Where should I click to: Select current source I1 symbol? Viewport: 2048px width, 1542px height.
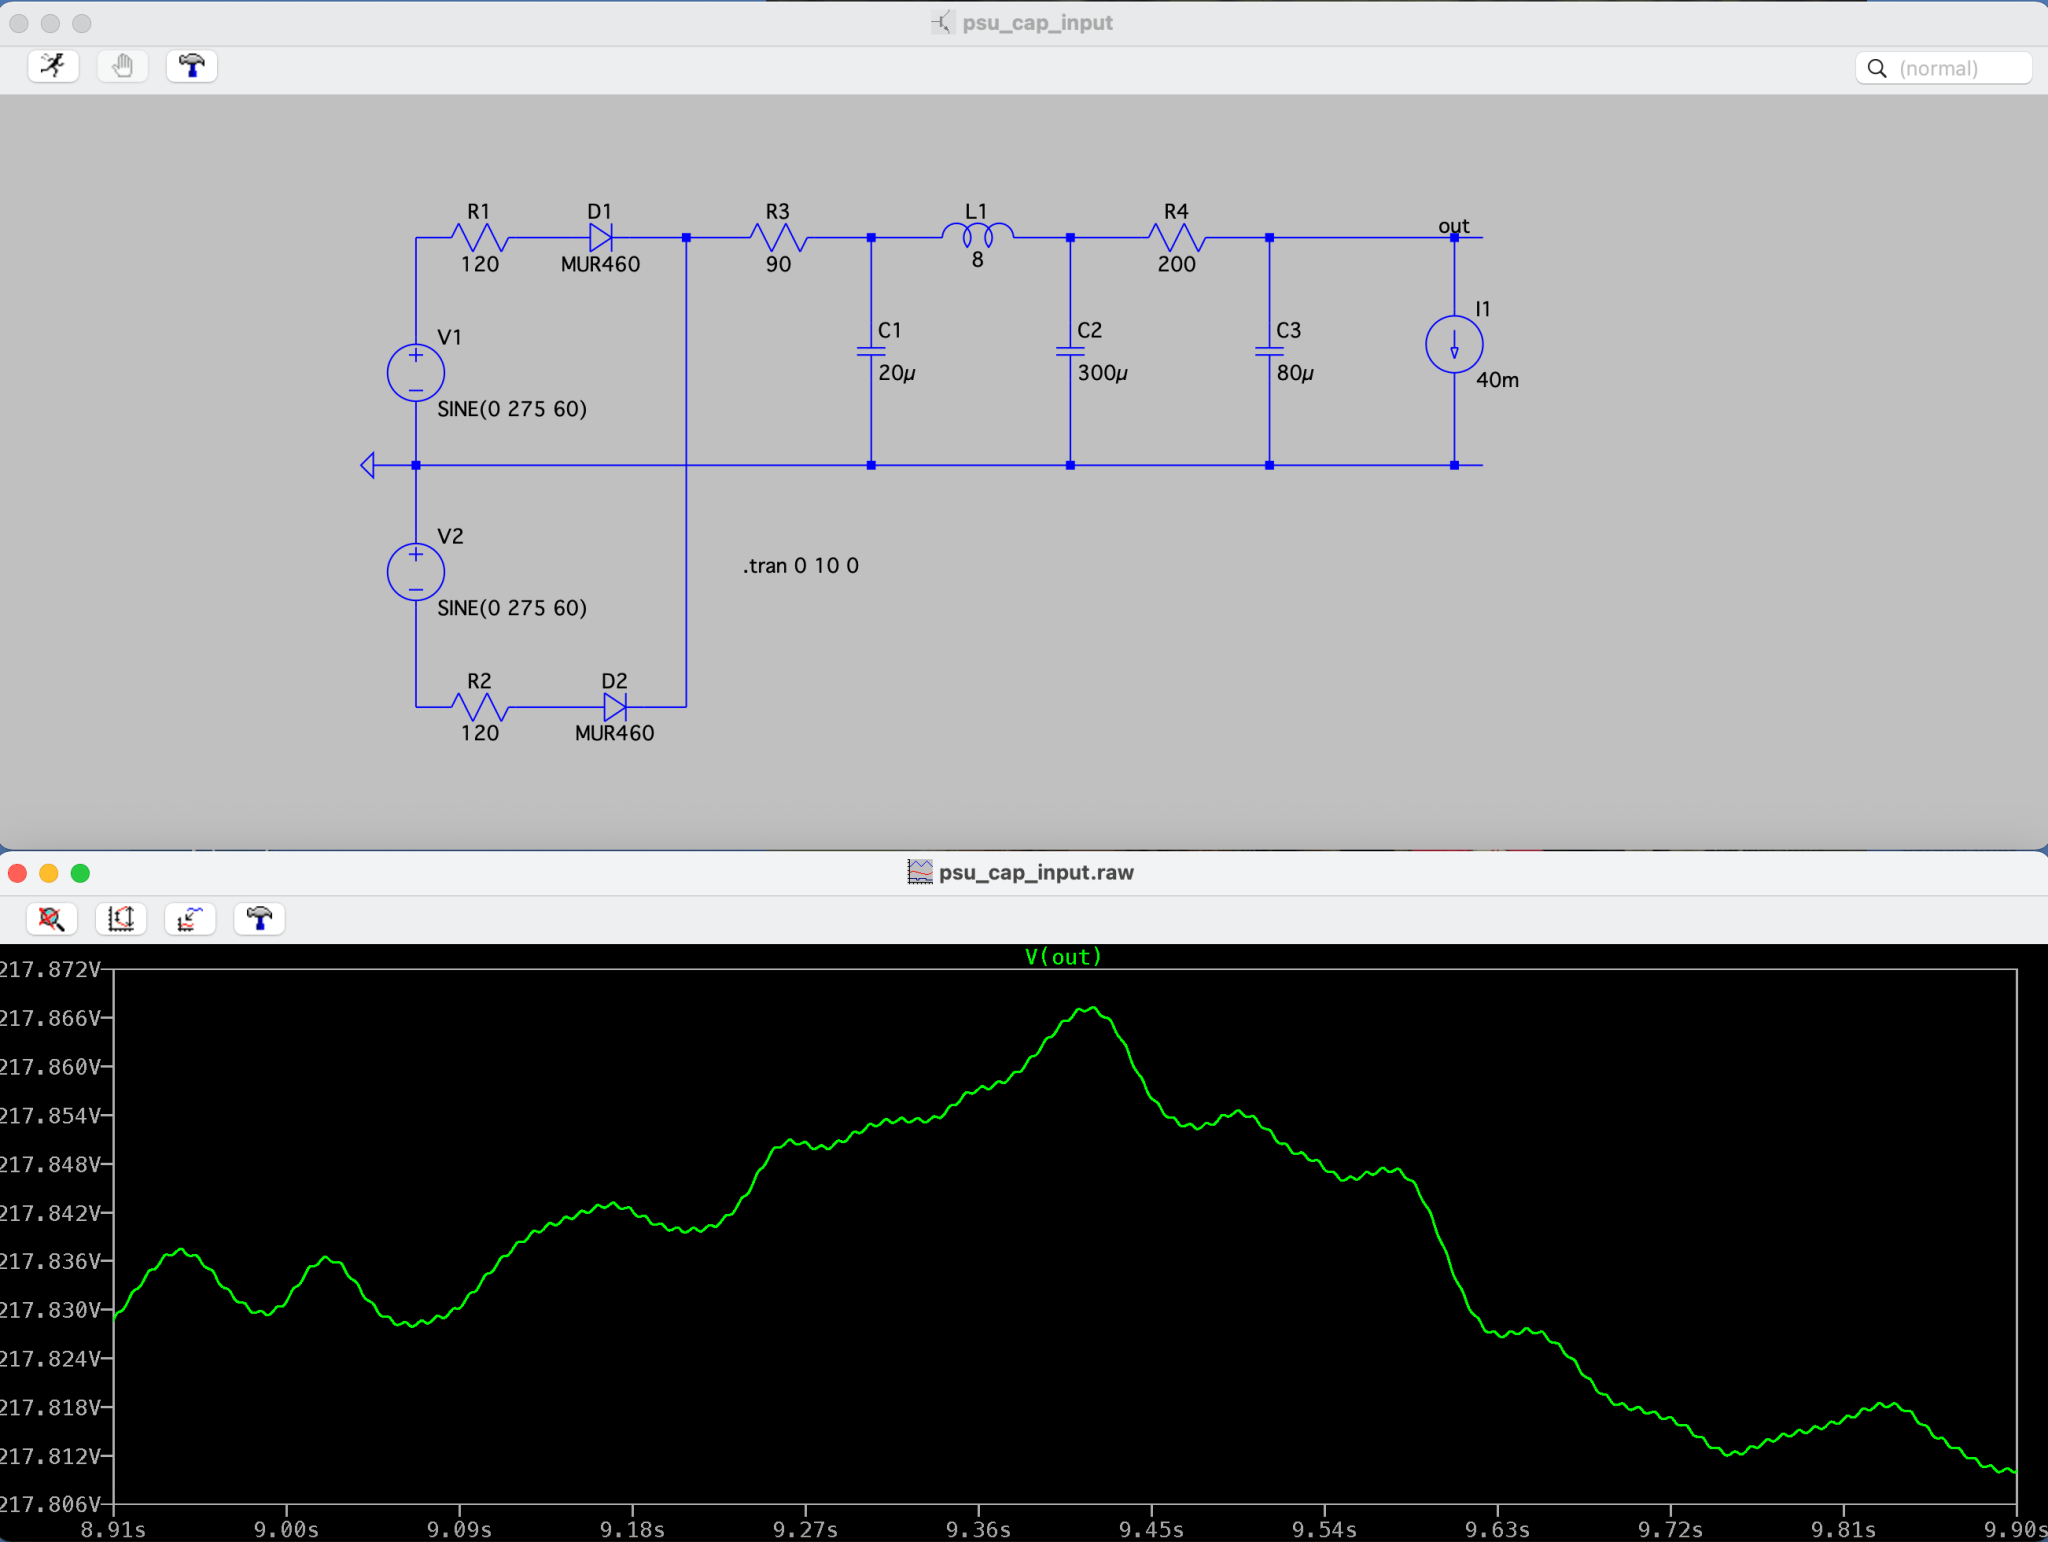pos(1454,344)
